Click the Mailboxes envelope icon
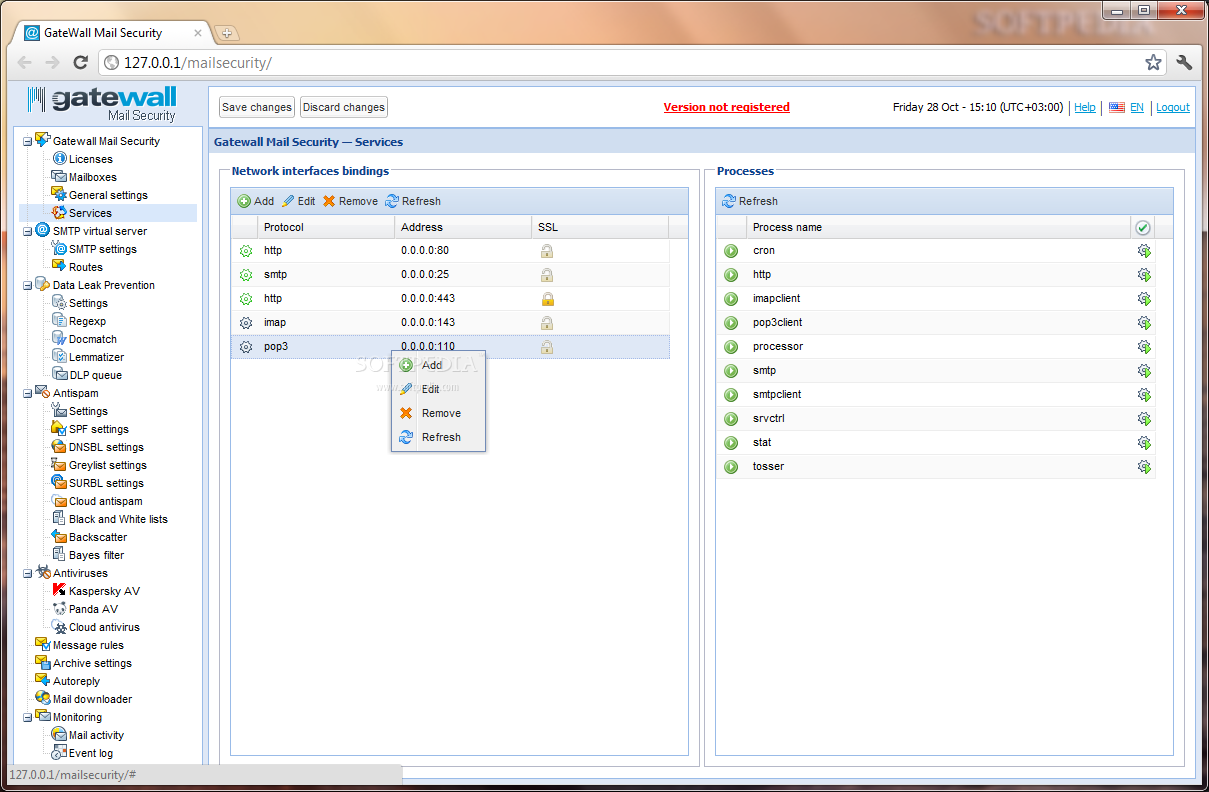This screenshot has height=792, width=1209. (x=60, y=176)
